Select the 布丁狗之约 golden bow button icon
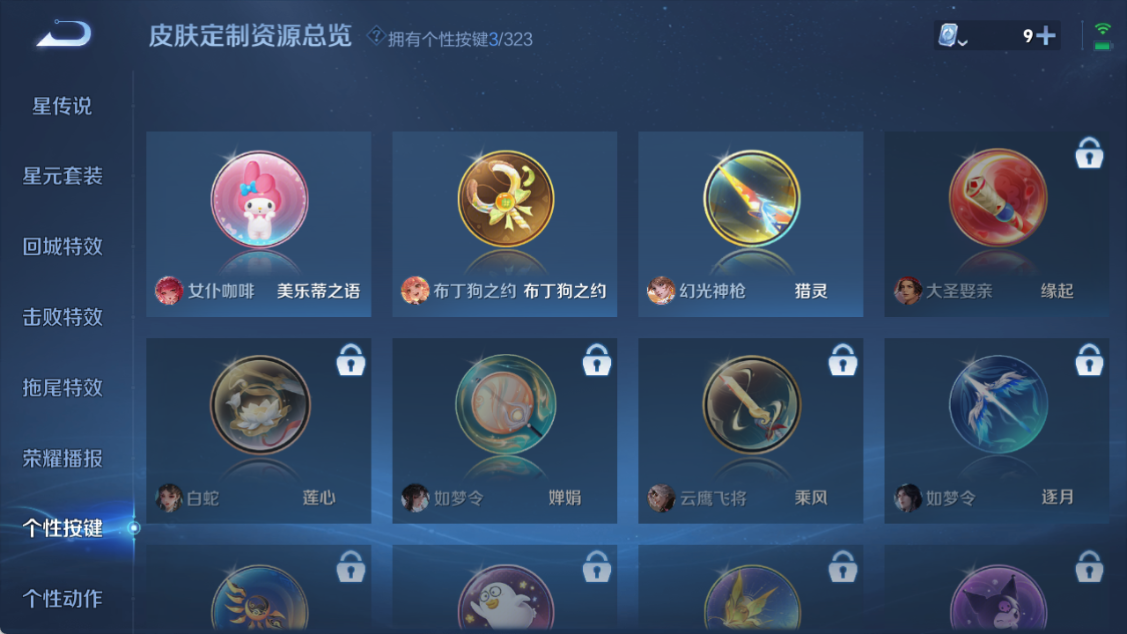 click(505, 199)
